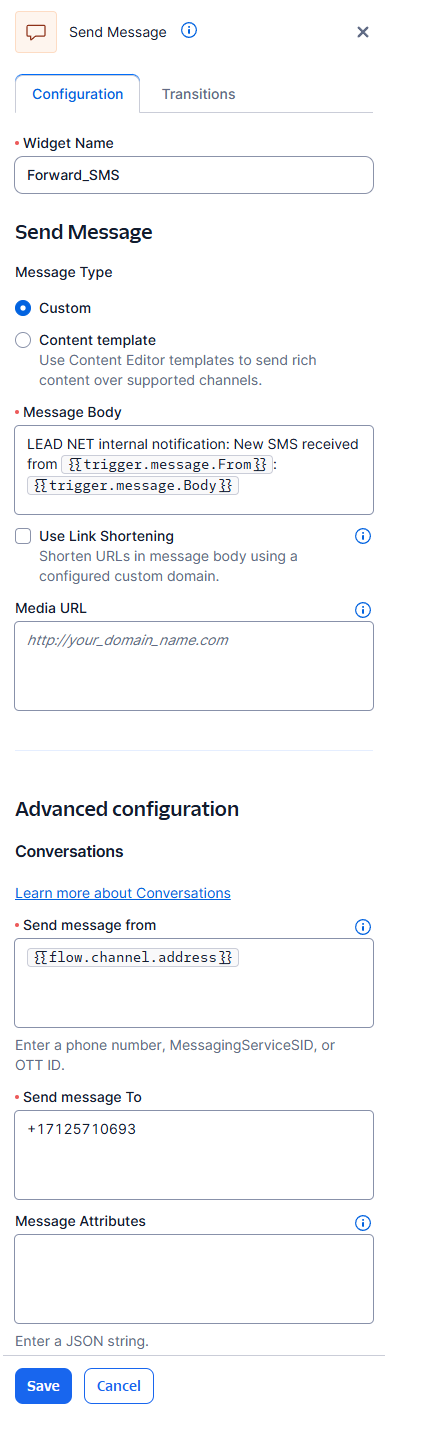Open Learn more about Conversations link
The height and width of the screenshot is (1431, 429).
123,893
